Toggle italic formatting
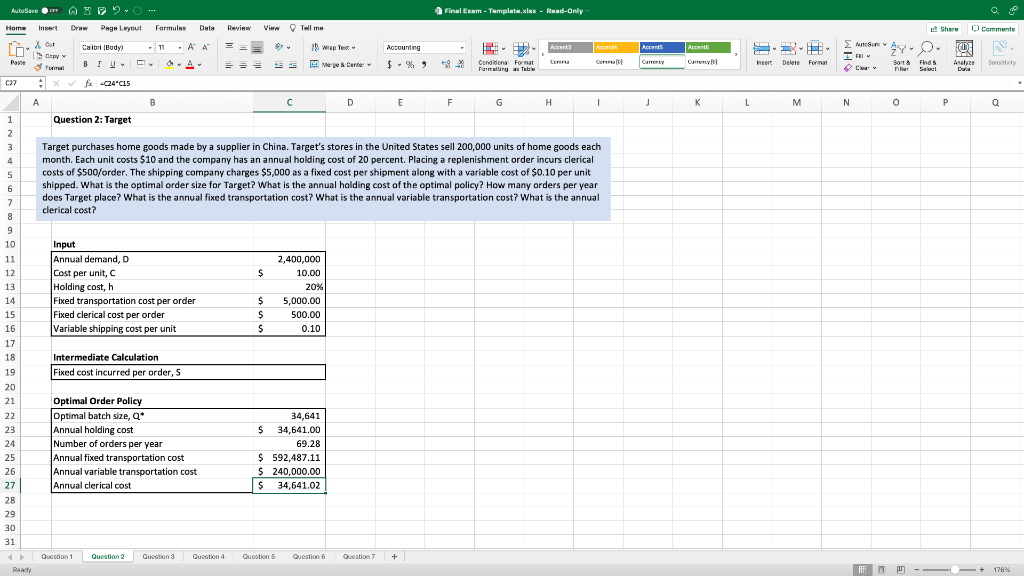 [98, 62]
